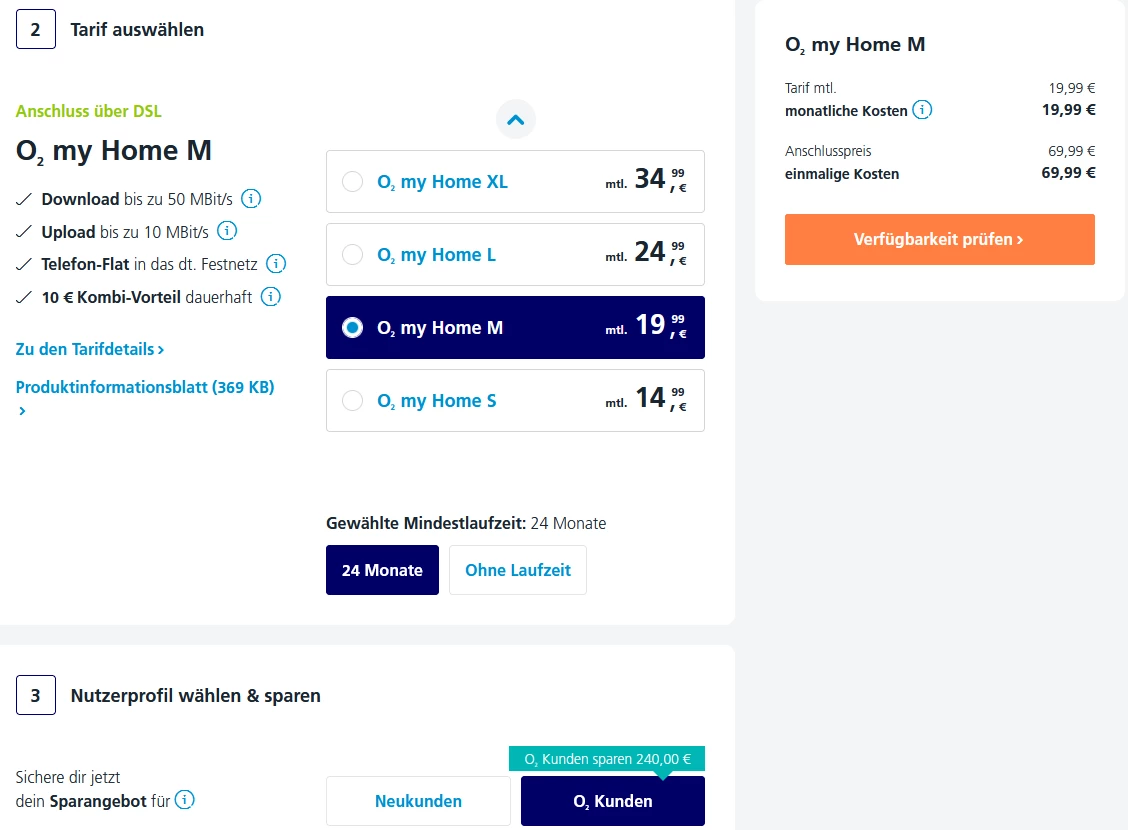Open info icon for Telefon-Flat
Image resolution: width=1128 pixels, height=830 pixels.
(x=276, y=264)
